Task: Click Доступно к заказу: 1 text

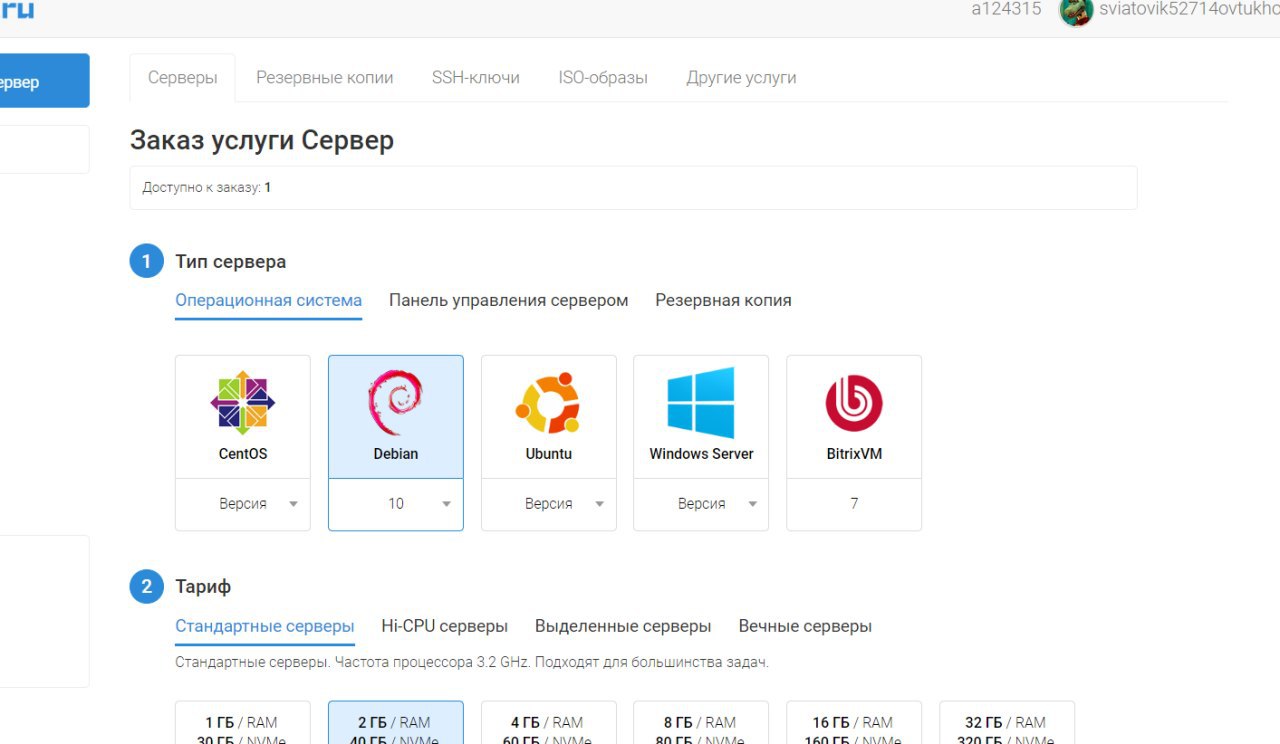Action: [207, 188]
